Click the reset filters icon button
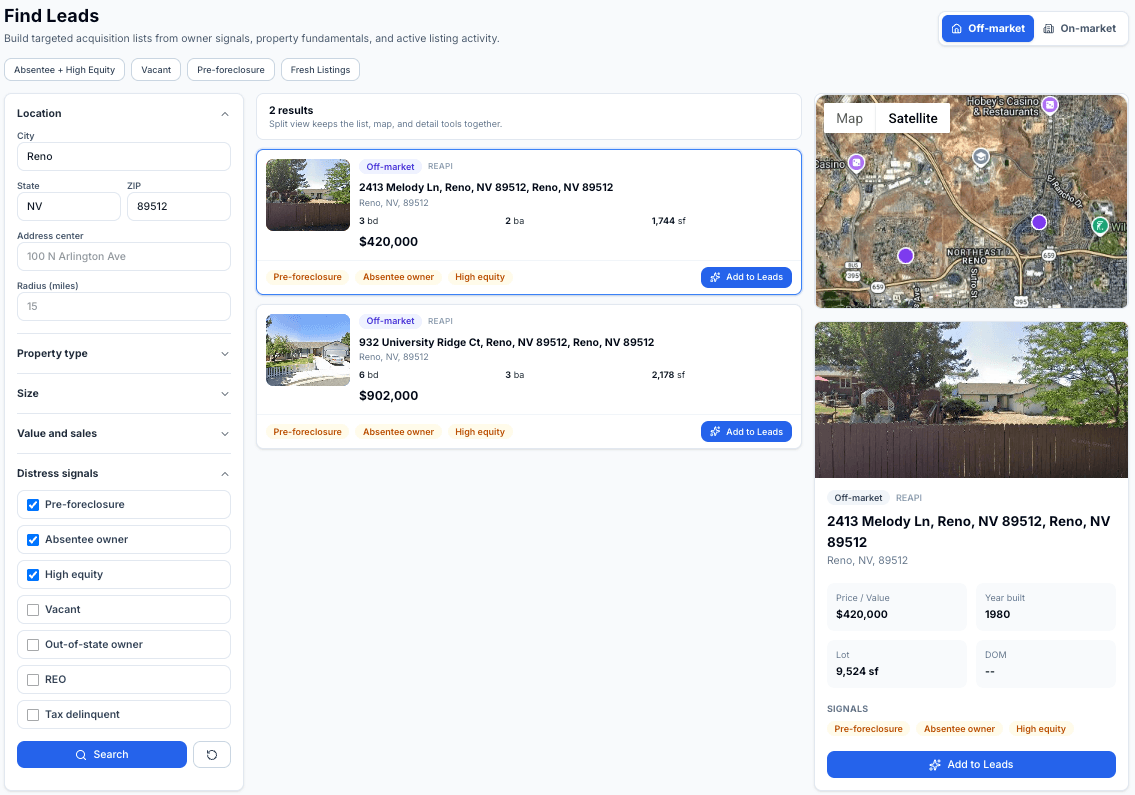This screenshot has width=1135, height=795. tap(211, 754)
